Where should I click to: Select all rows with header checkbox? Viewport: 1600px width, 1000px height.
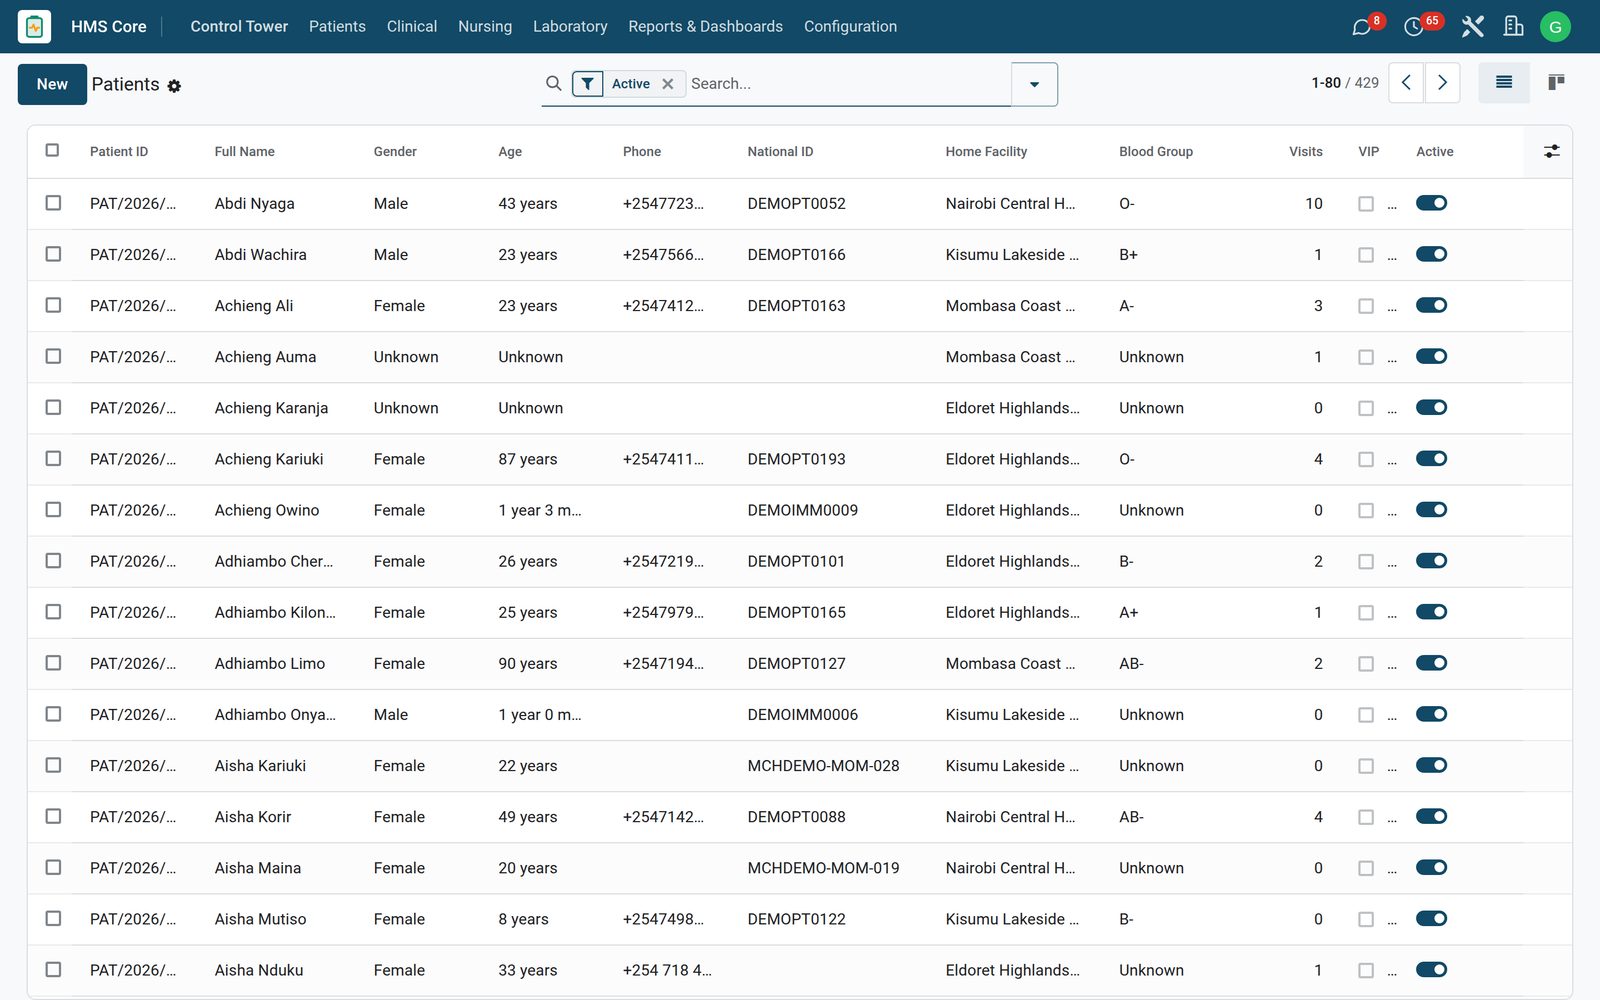tap(52, 151)
